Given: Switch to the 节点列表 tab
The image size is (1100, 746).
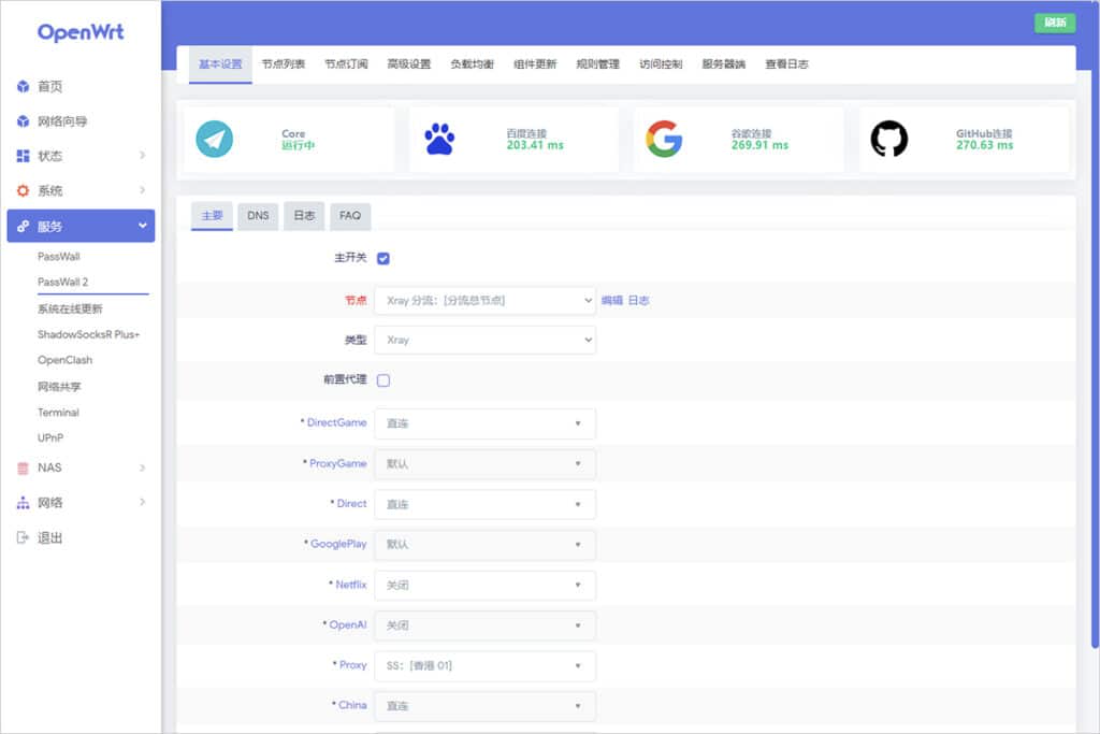Looking at the screenshot, I should [283, 65].
